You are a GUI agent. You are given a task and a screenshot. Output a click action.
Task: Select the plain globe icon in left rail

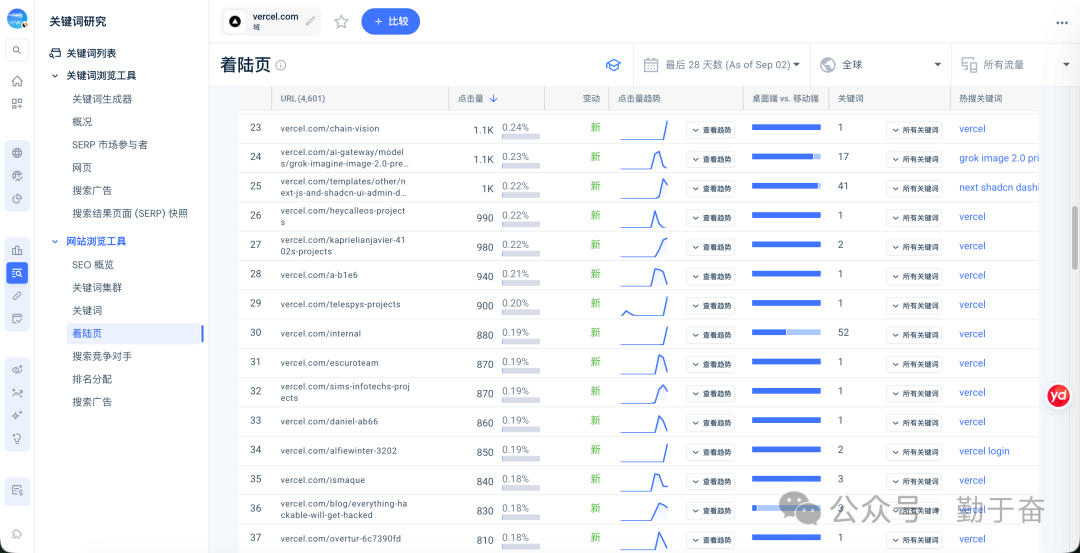point(17,153)
